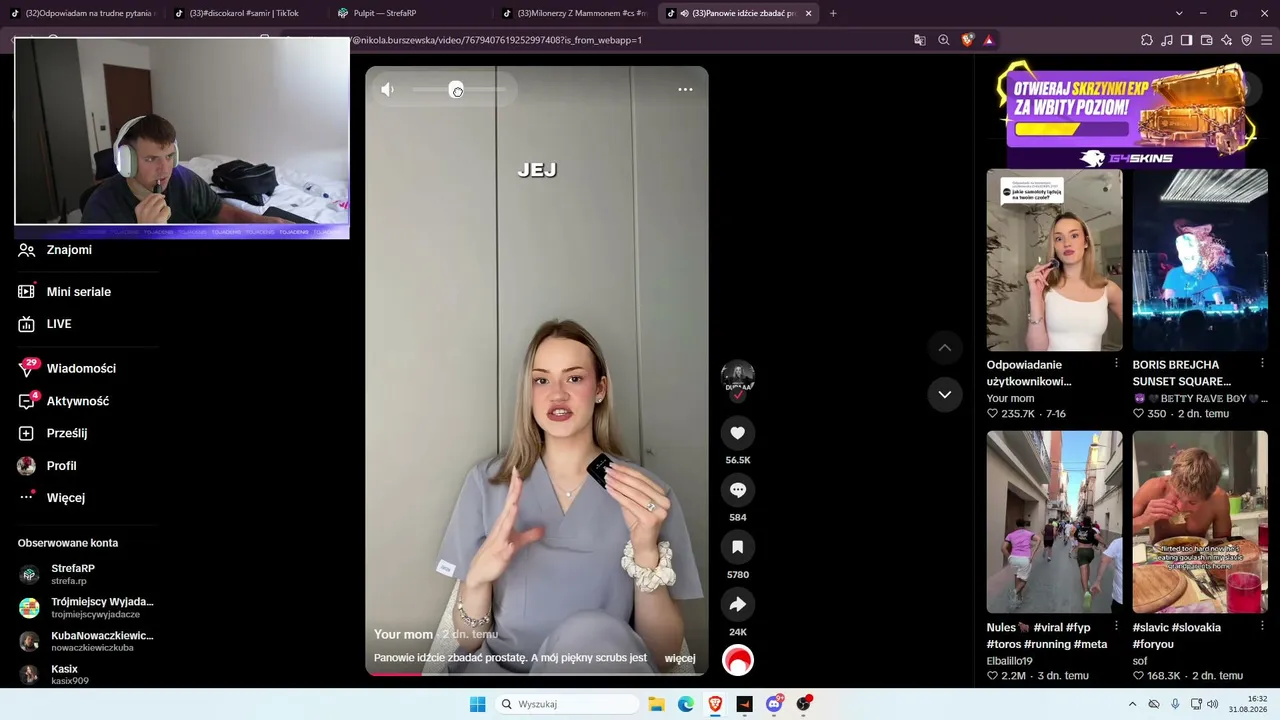Open the browser extensions puzzle icon
The height and width of the screenshot is (720, 1280).
[x=1146, y=40]
